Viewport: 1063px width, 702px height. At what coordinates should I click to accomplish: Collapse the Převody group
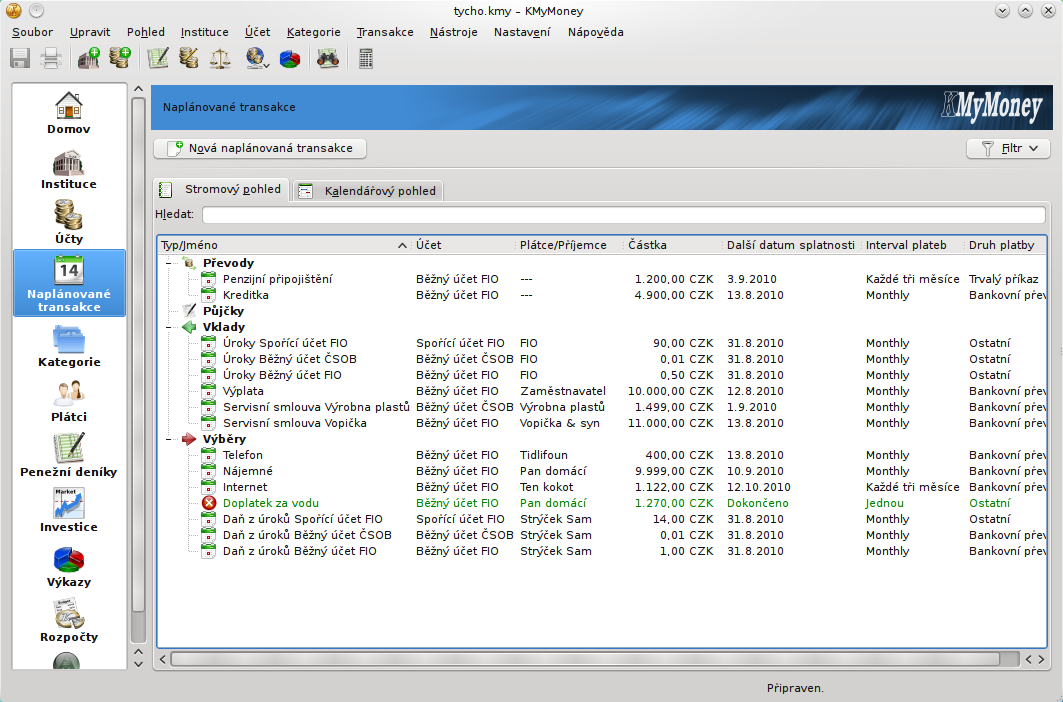coord(169,263)
